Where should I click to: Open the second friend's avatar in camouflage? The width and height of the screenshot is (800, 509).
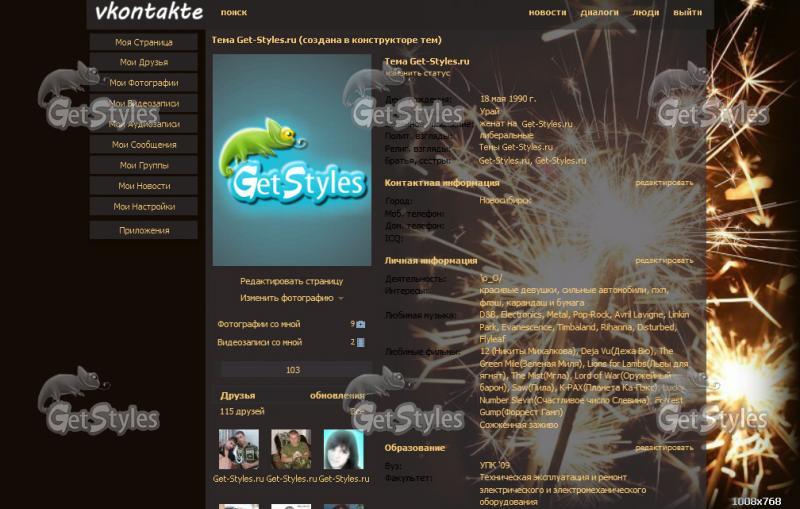pyautogui.click(x=291, y=450)
